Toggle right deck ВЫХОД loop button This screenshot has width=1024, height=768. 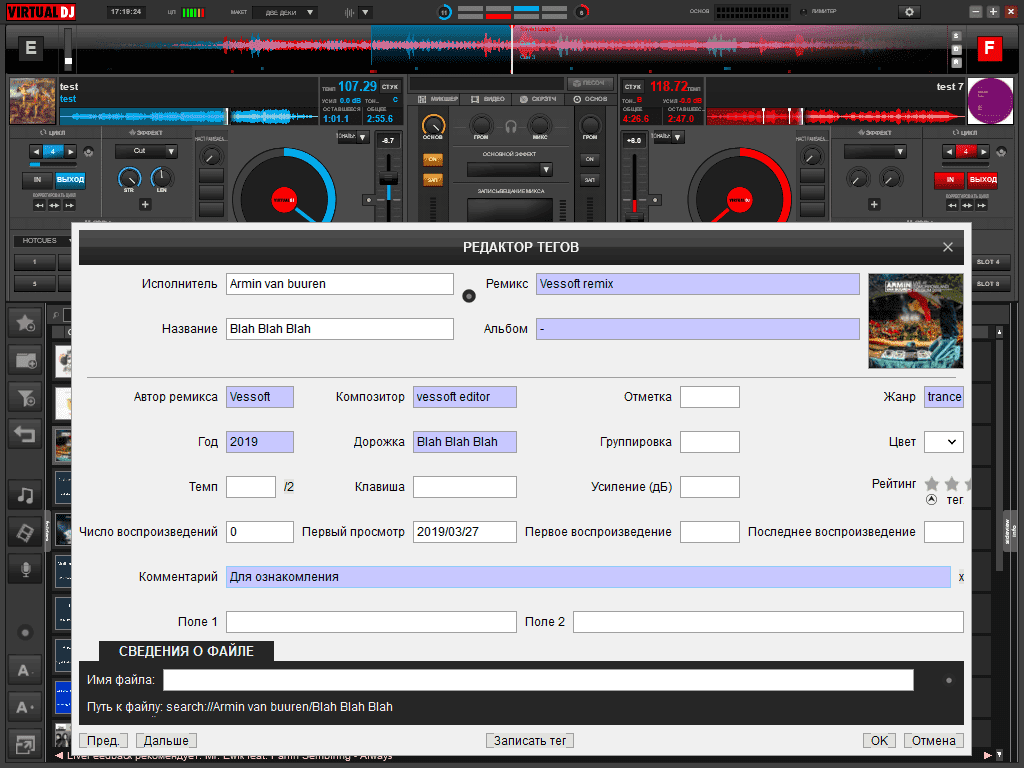[983, 180]
